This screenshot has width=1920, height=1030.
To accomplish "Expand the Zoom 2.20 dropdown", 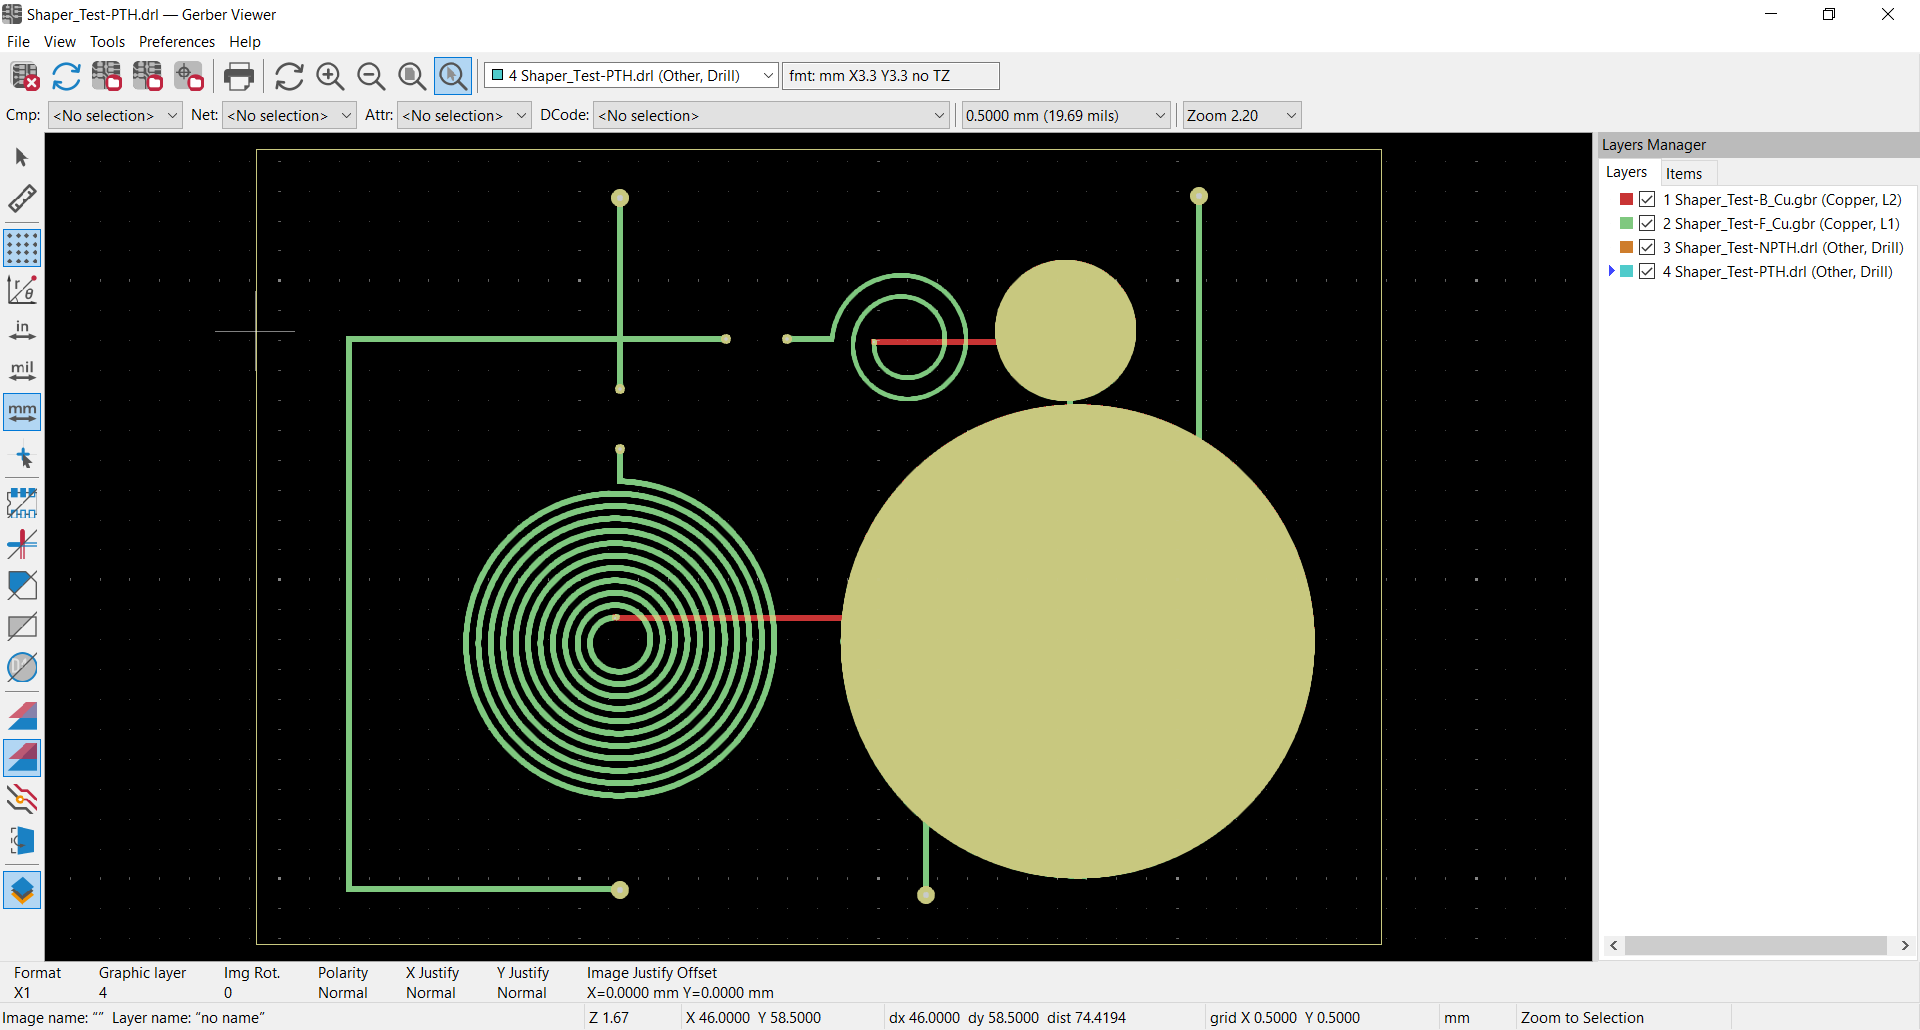I will coord(1241,116).
